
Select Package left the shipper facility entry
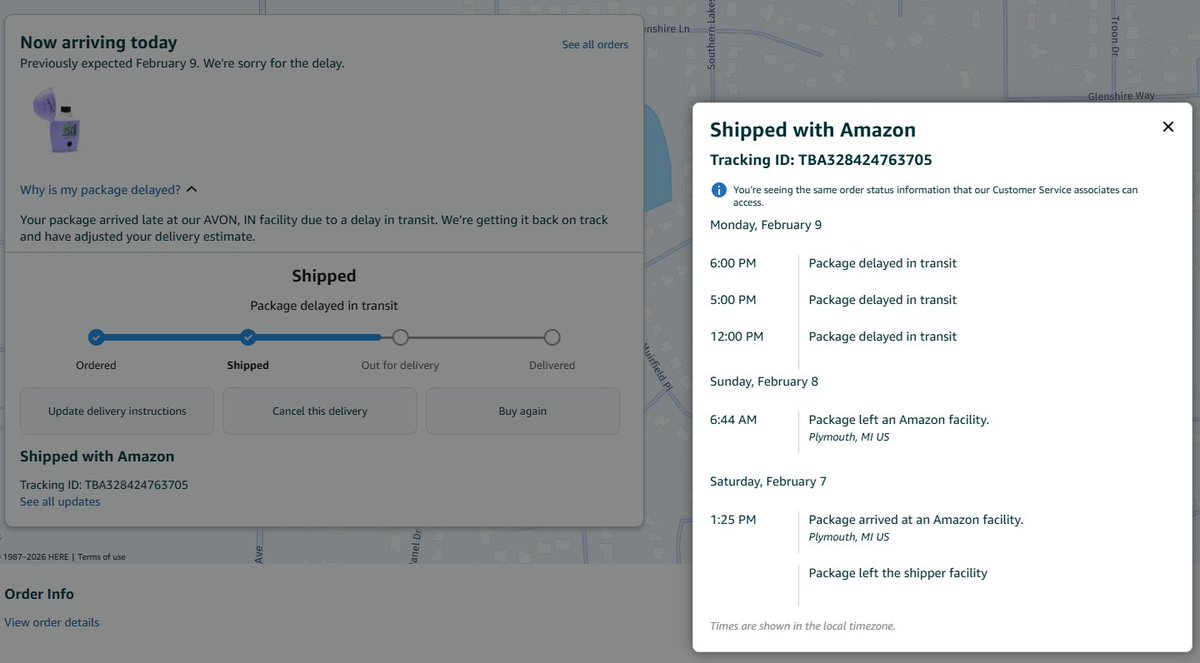pyautogui.click(x=898, y=573)
